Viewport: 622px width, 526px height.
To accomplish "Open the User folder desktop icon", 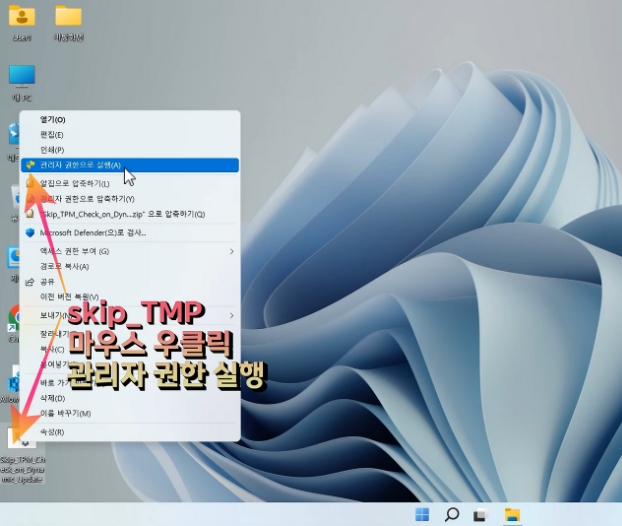I will [x=21, y=18].
